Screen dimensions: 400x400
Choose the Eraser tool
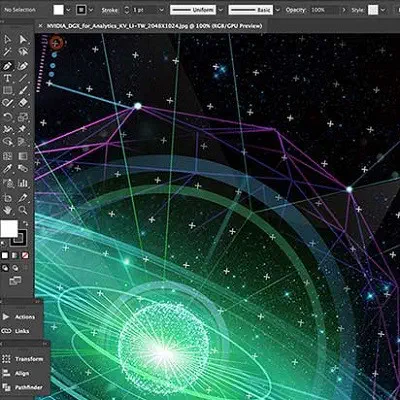click(23, 103)
